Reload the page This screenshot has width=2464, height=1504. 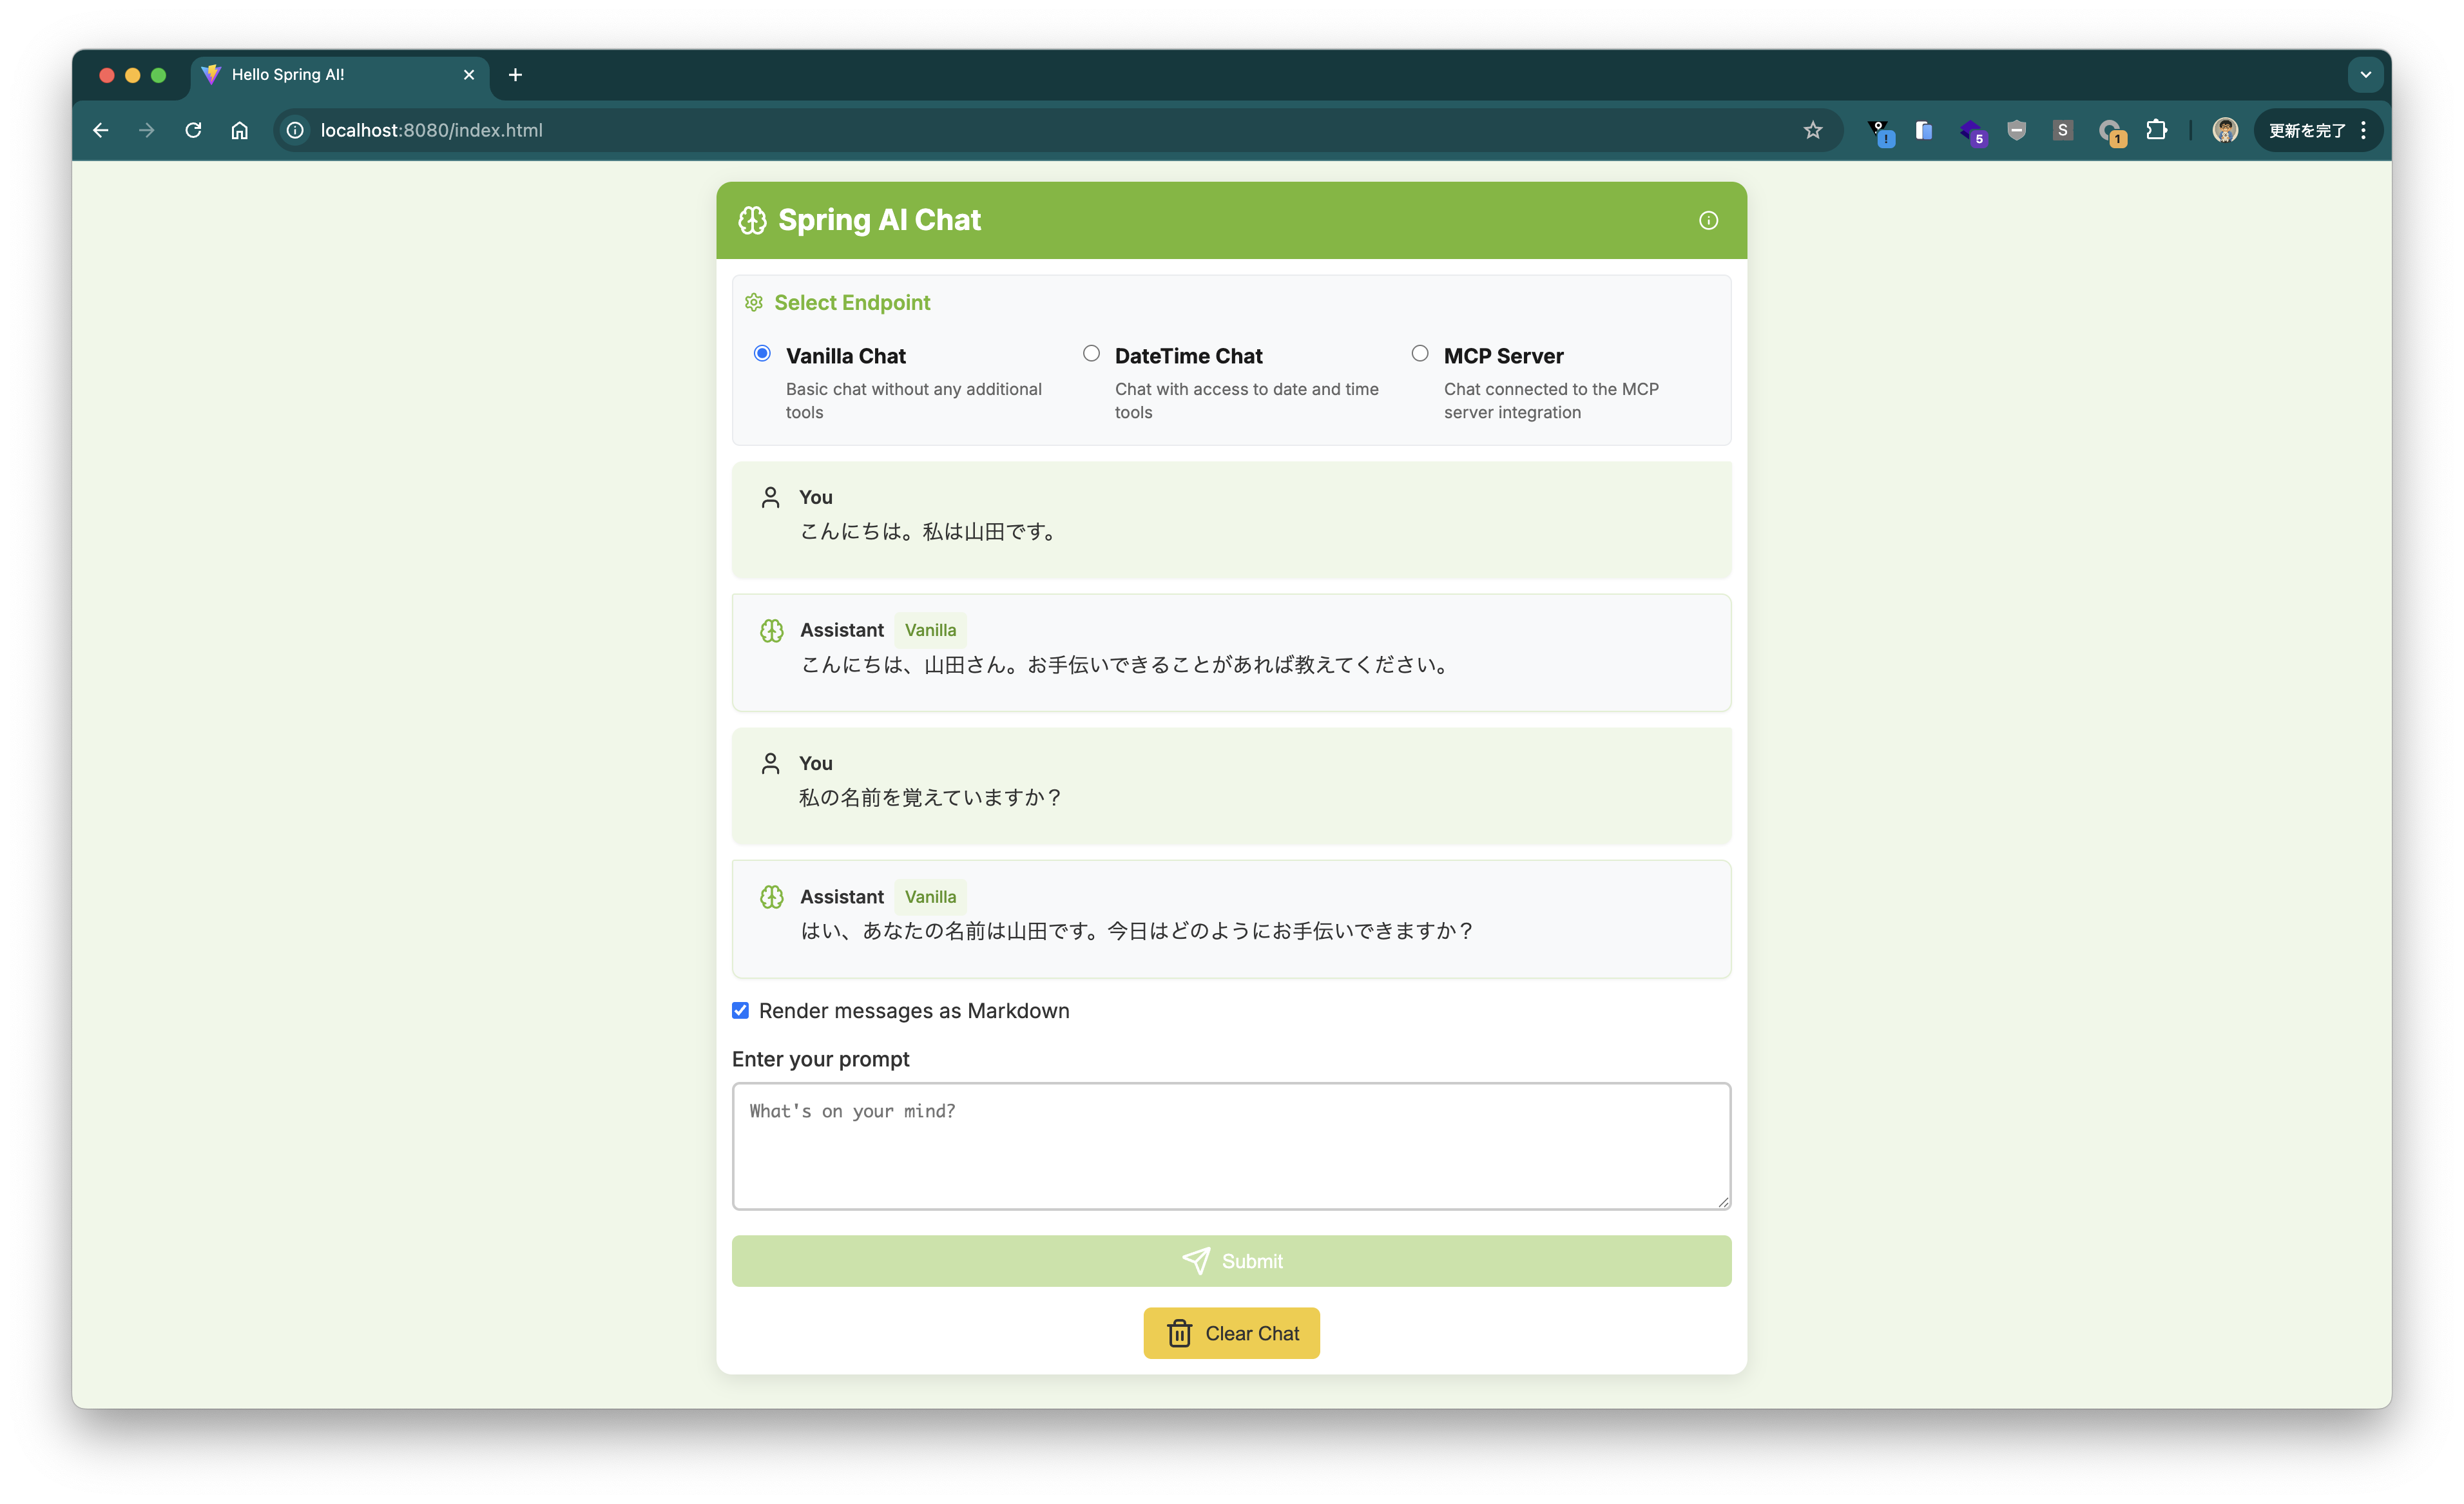coord(193,130)
